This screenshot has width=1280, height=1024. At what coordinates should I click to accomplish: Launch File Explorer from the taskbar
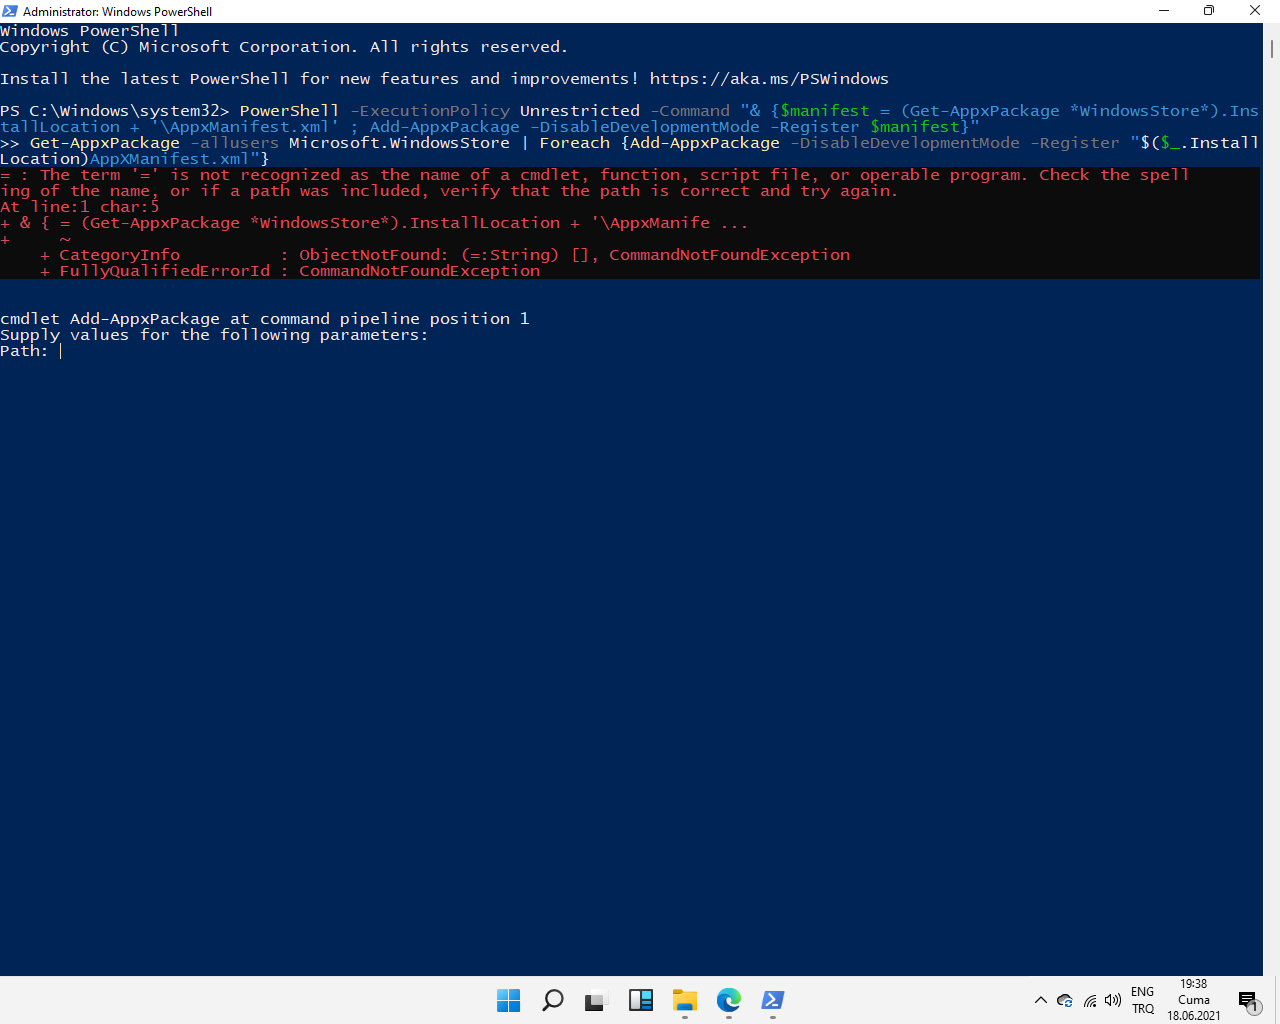click(685, 1000)
